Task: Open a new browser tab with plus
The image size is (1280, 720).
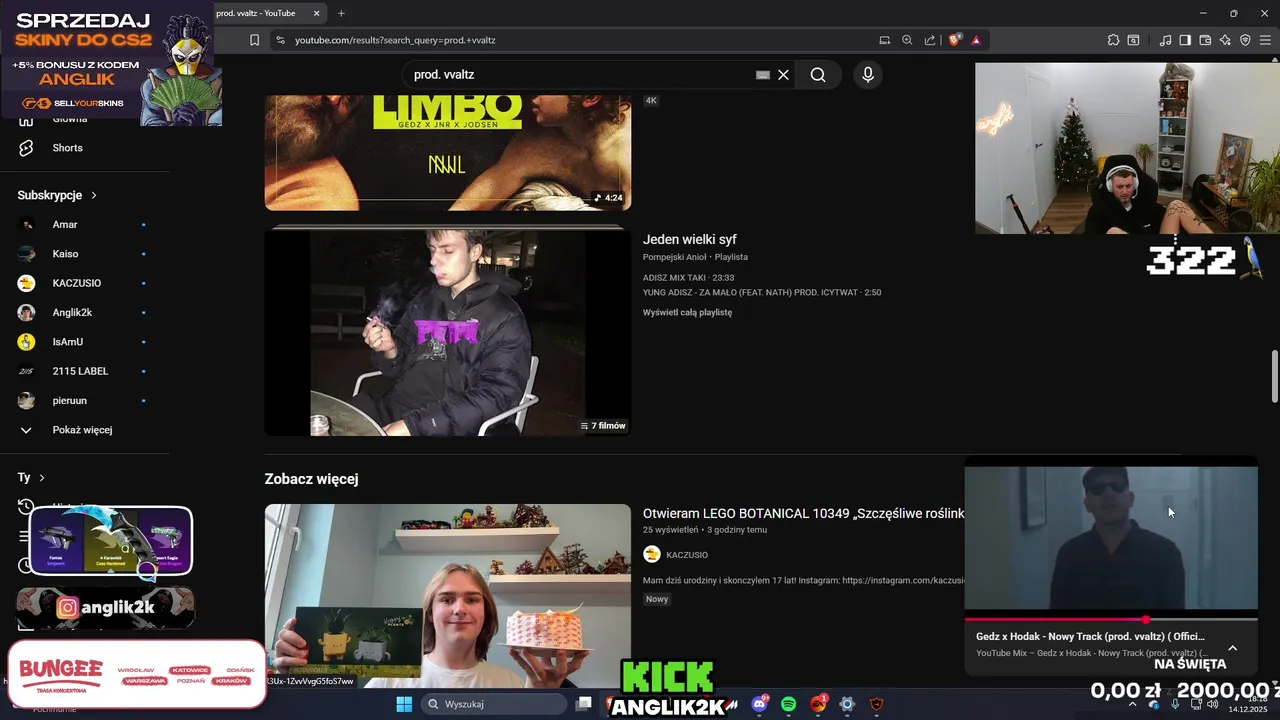Action: [341, 13]
